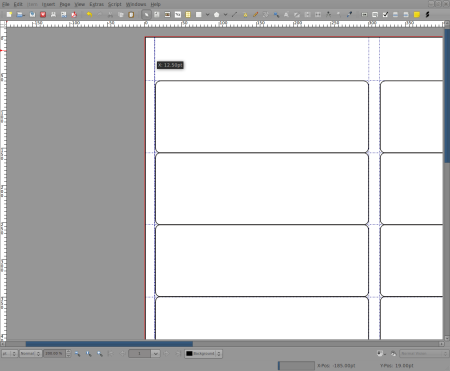Select the Insert Shape tool
Screen dimensions: 450x371
pos(199,15)
